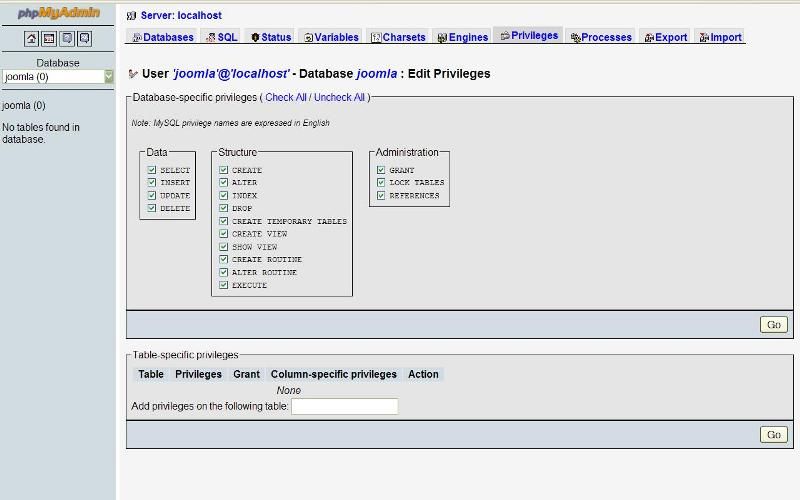
Task: Click the MySQL documentation icon in sidebar
Action: (84, 38)
